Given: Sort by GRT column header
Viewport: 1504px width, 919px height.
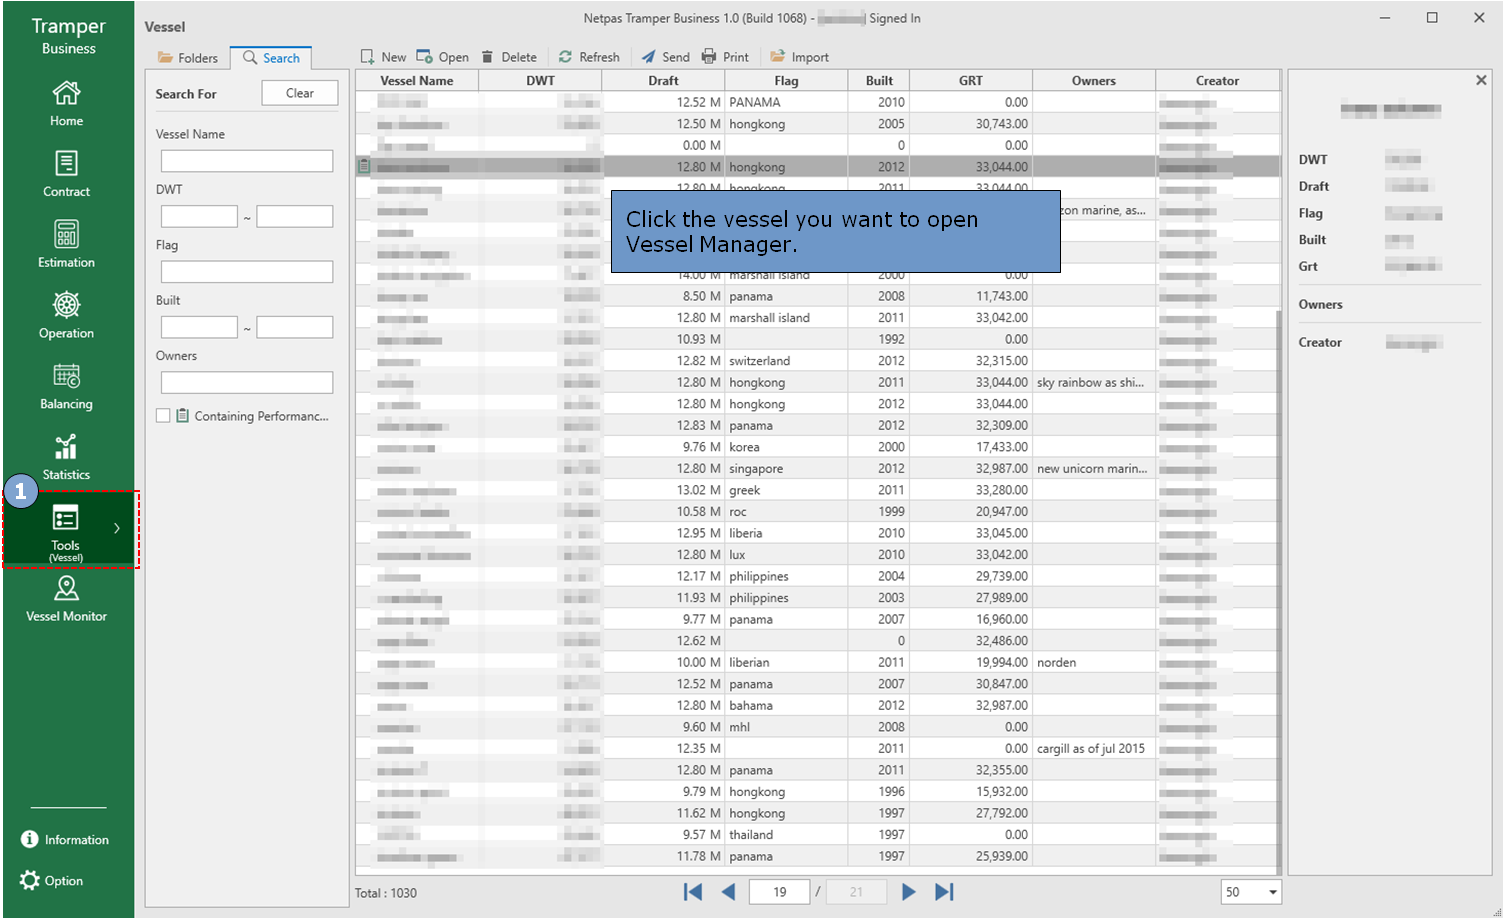Looking at the screenshot, I should tap(971, 81).
